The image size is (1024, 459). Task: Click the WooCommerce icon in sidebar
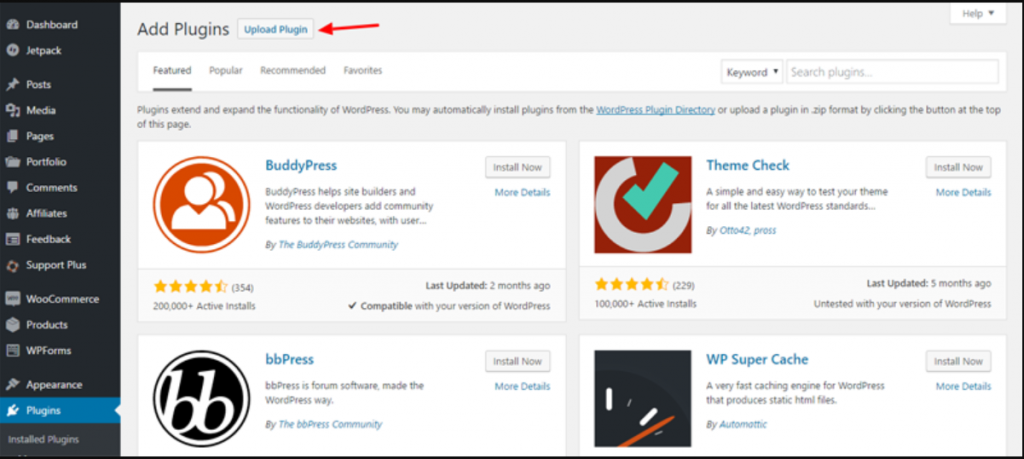click(x=12, y=299)
